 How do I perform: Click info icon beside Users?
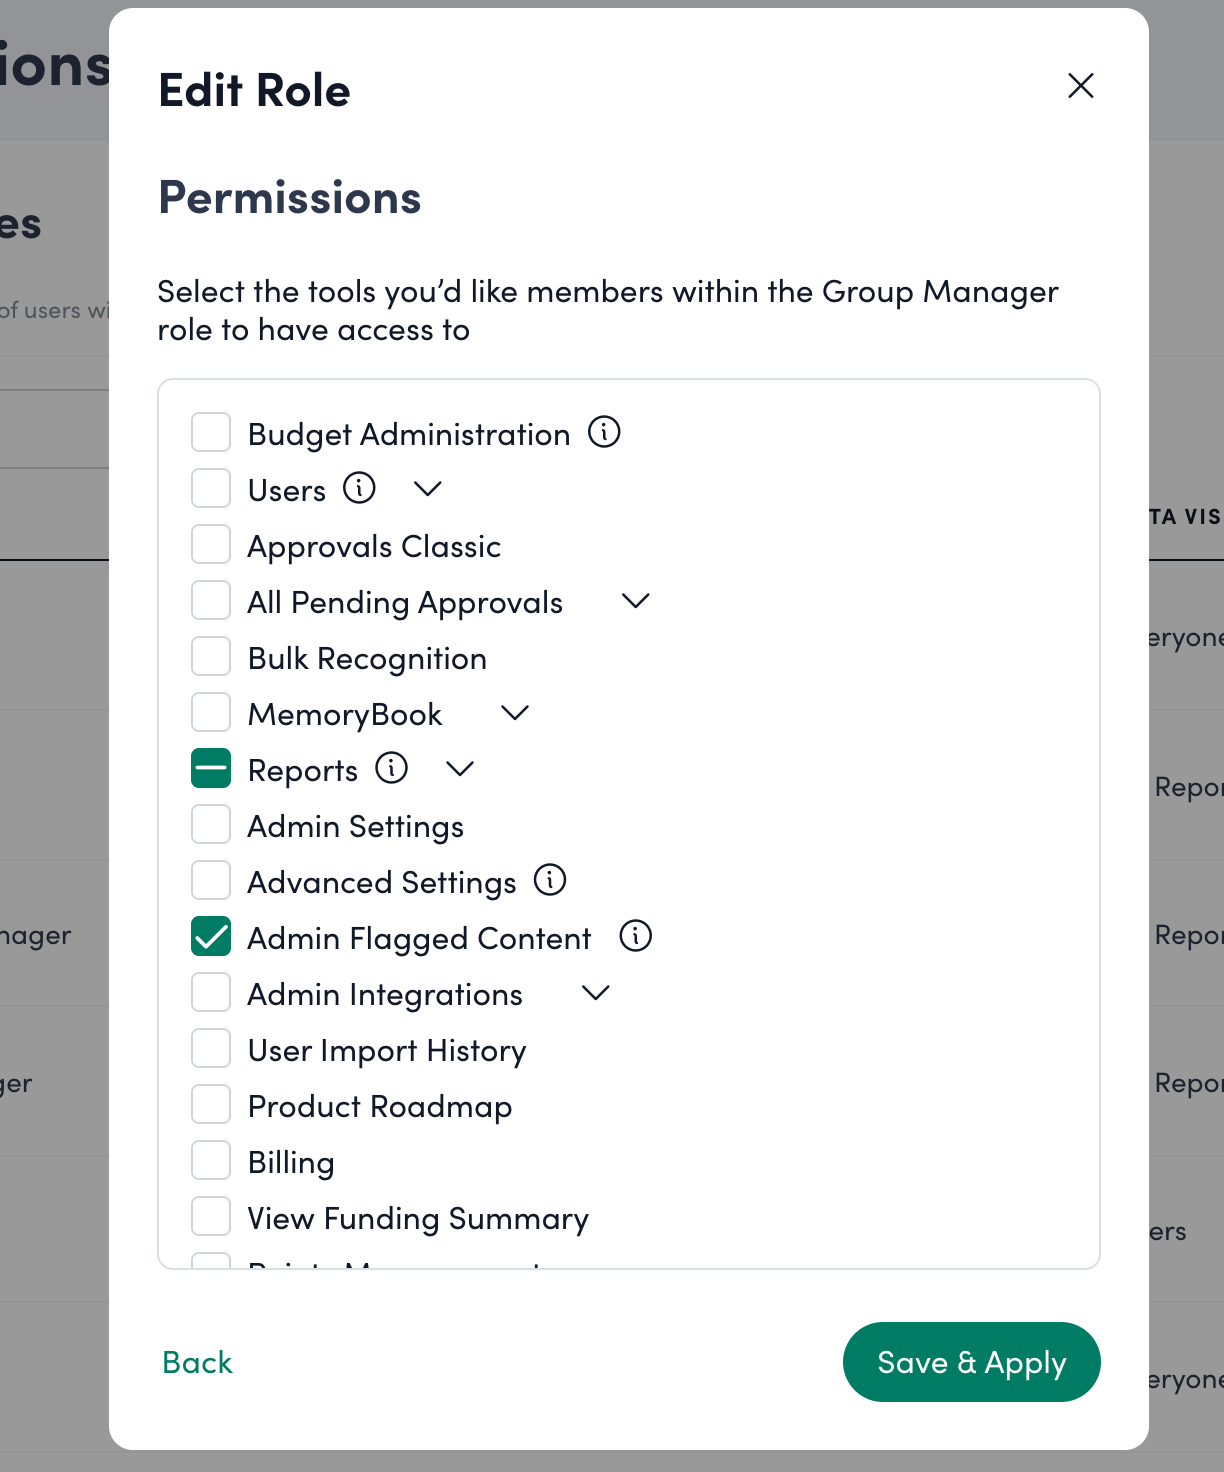[x=359, y=488]
